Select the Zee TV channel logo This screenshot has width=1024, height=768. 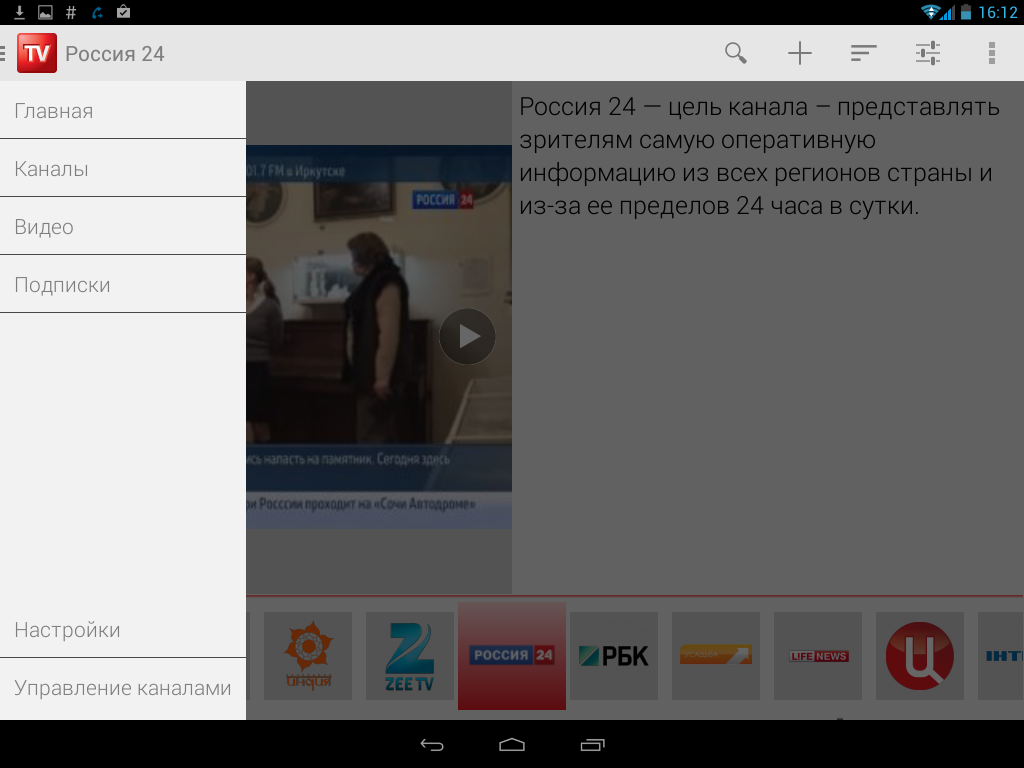(x=409, y=656)
